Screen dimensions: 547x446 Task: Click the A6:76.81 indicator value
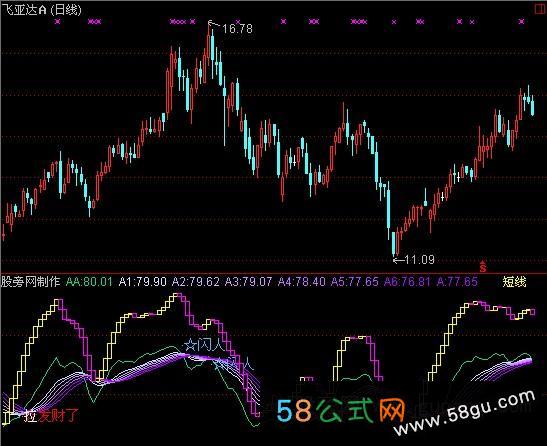pyautogui.click(x=407, y=281)
